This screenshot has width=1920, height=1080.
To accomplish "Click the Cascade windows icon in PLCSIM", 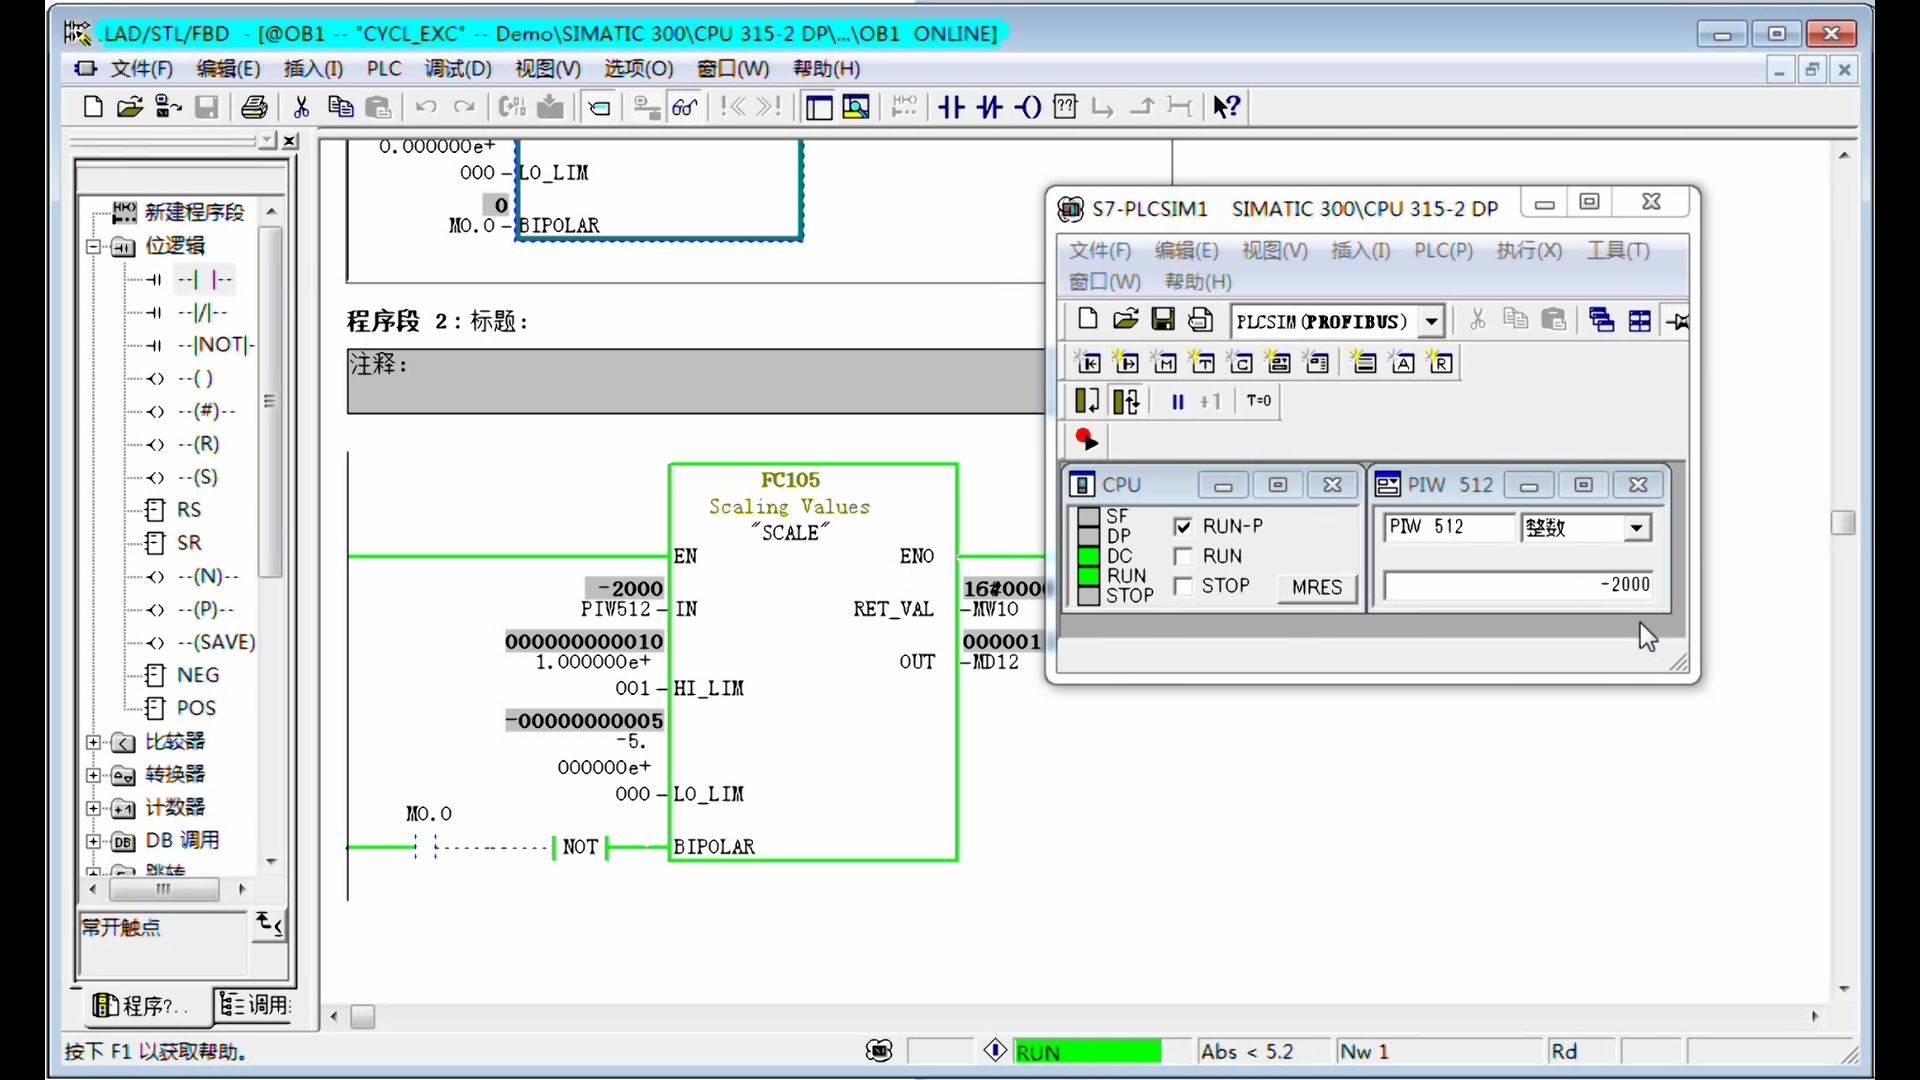I will [1601, 320].
